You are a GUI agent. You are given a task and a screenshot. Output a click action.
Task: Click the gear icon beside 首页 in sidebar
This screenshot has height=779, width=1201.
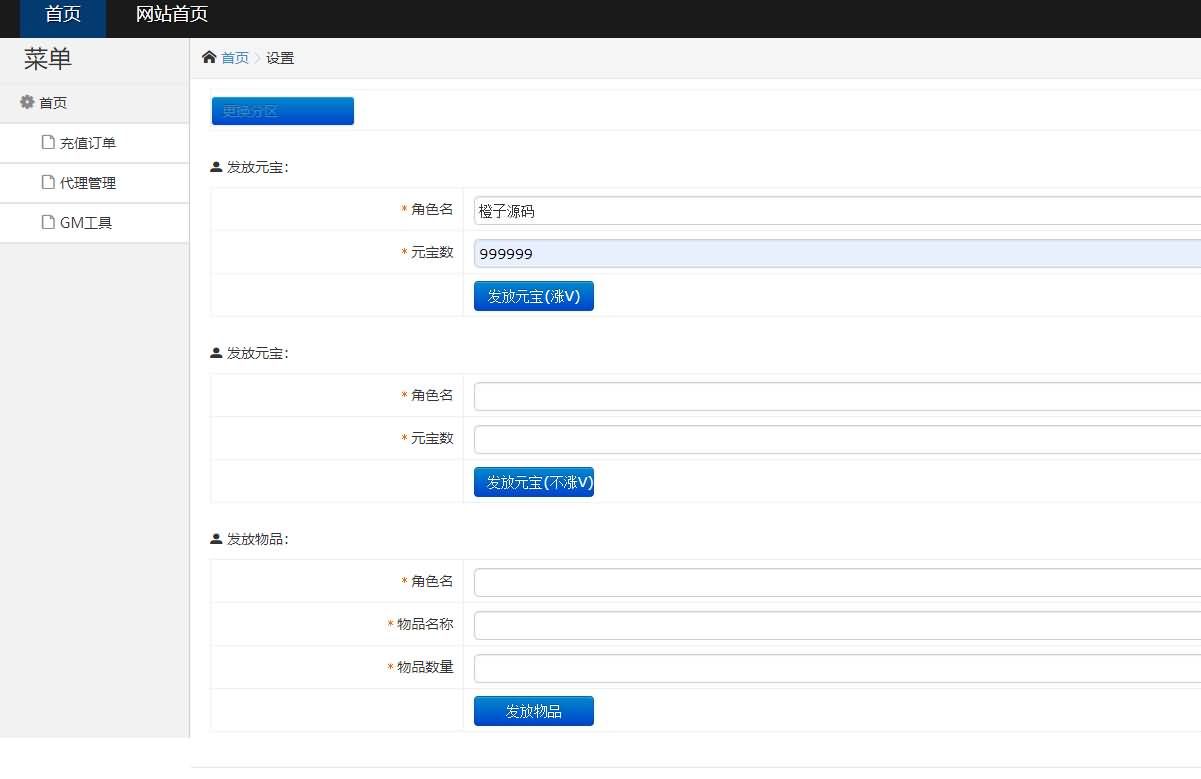(x=27, y=102)
